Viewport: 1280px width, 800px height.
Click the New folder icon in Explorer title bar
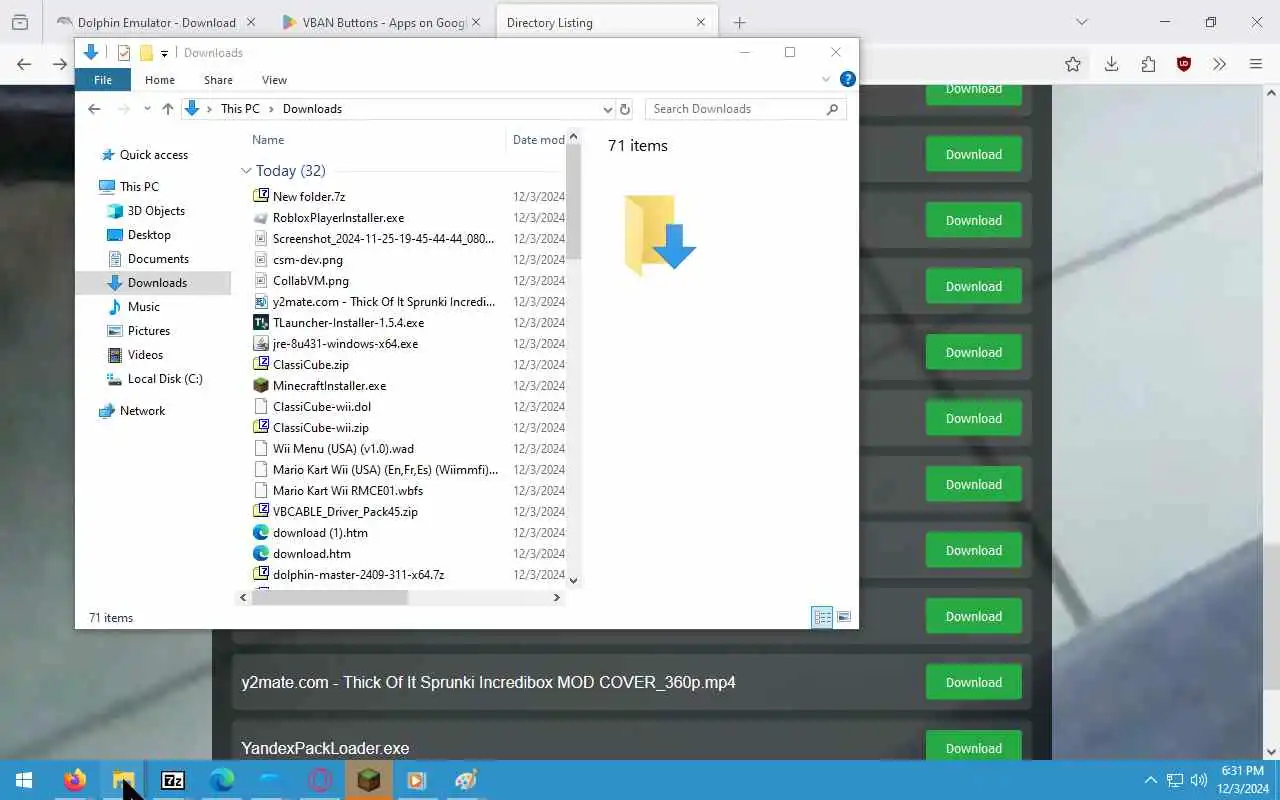(x=146, y=53)
